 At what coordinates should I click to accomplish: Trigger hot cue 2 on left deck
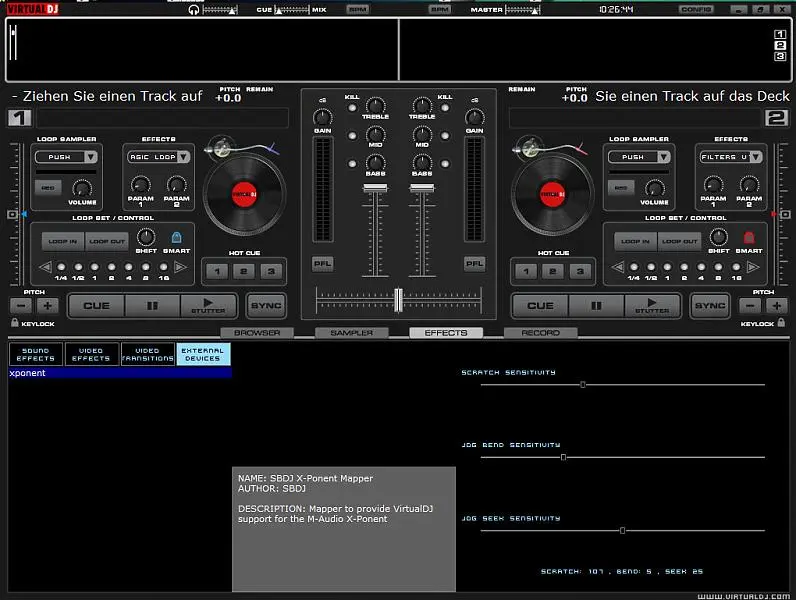pyautogui.click(x=243, y=271)
